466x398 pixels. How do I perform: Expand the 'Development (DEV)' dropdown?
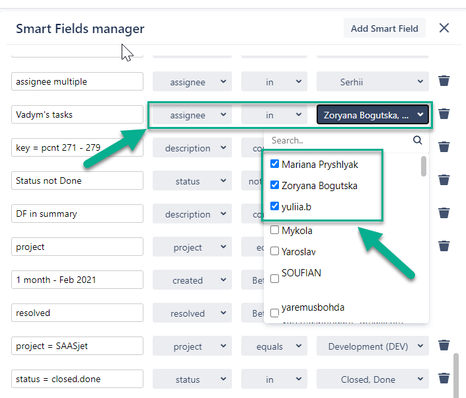(x=373, y=346)
